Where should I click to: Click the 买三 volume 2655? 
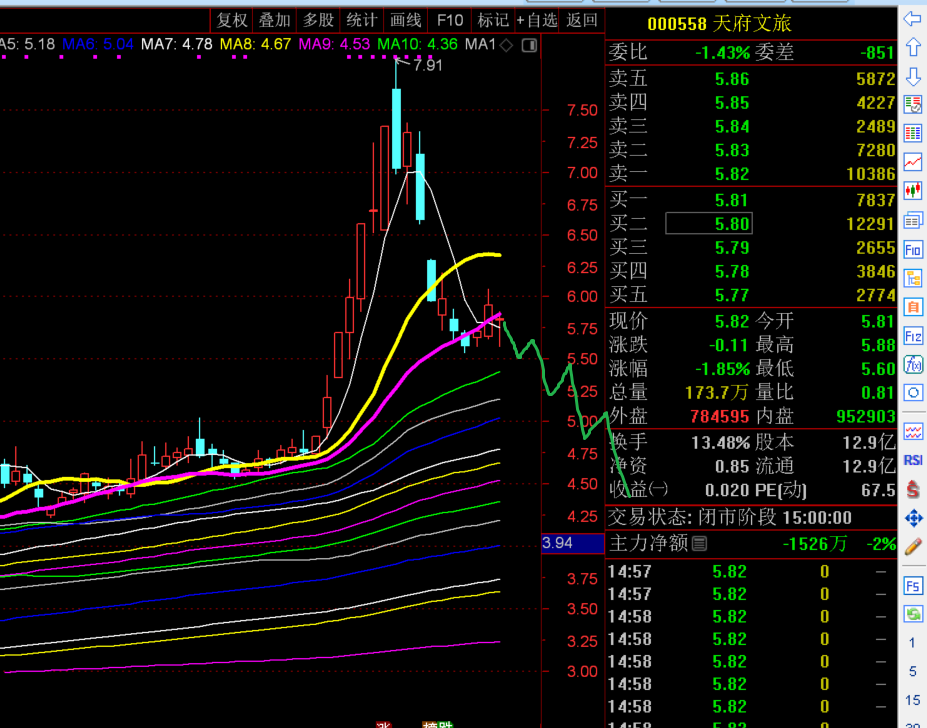pyautogui.click(x=876, y=247)
